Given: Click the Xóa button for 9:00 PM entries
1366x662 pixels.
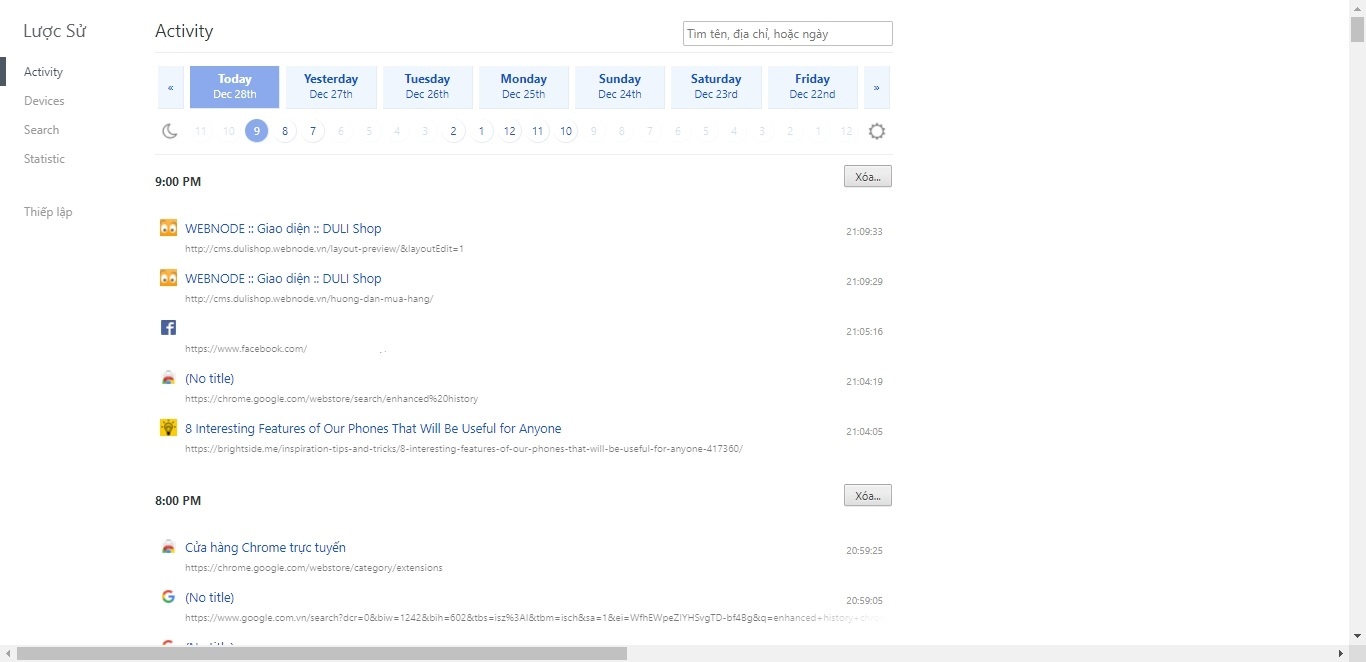Looking at the screenshot, I should point(866,176).
